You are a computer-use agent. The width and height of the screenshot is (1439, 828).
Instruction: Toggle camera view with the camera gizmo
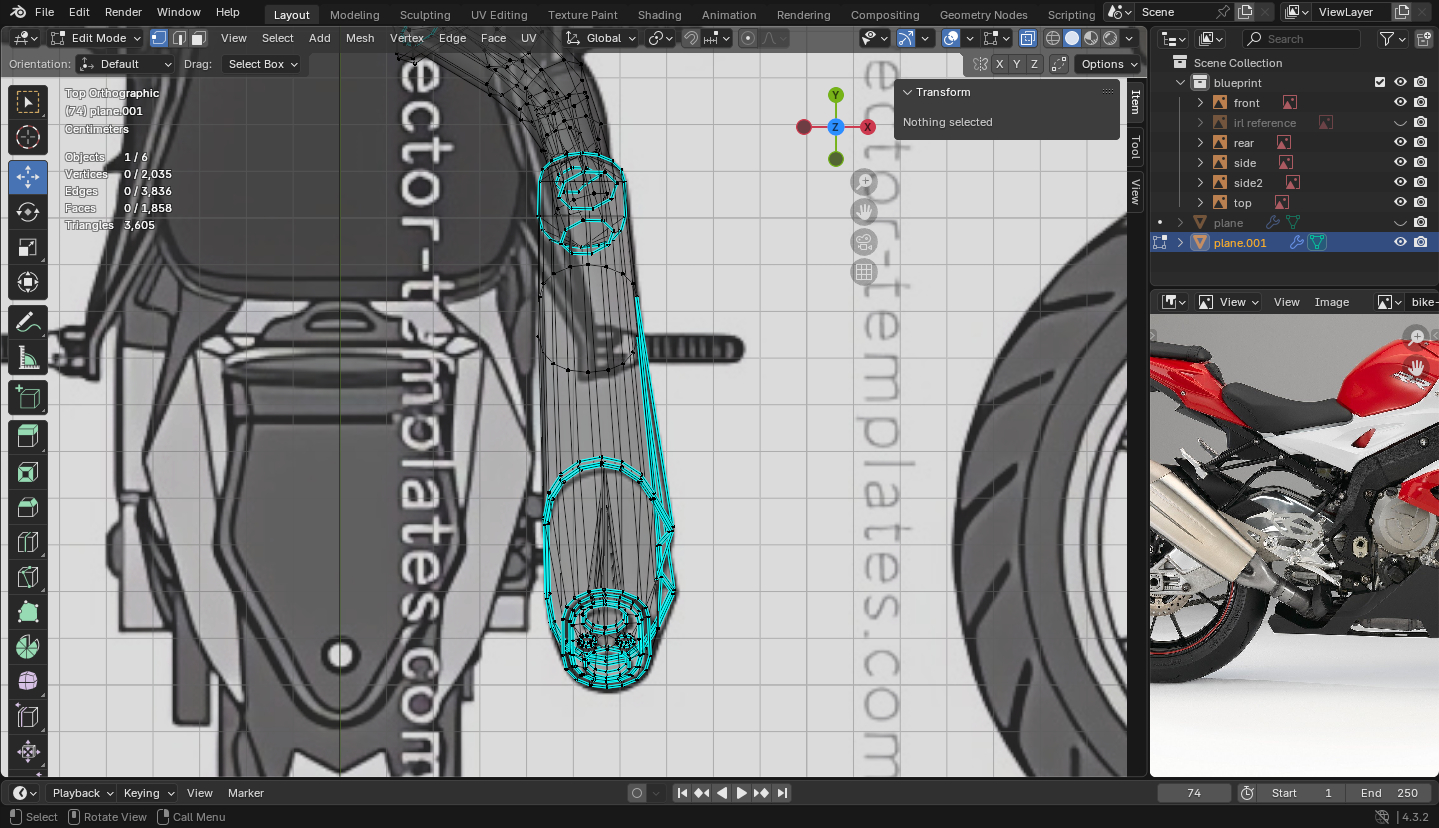point(865,242)
